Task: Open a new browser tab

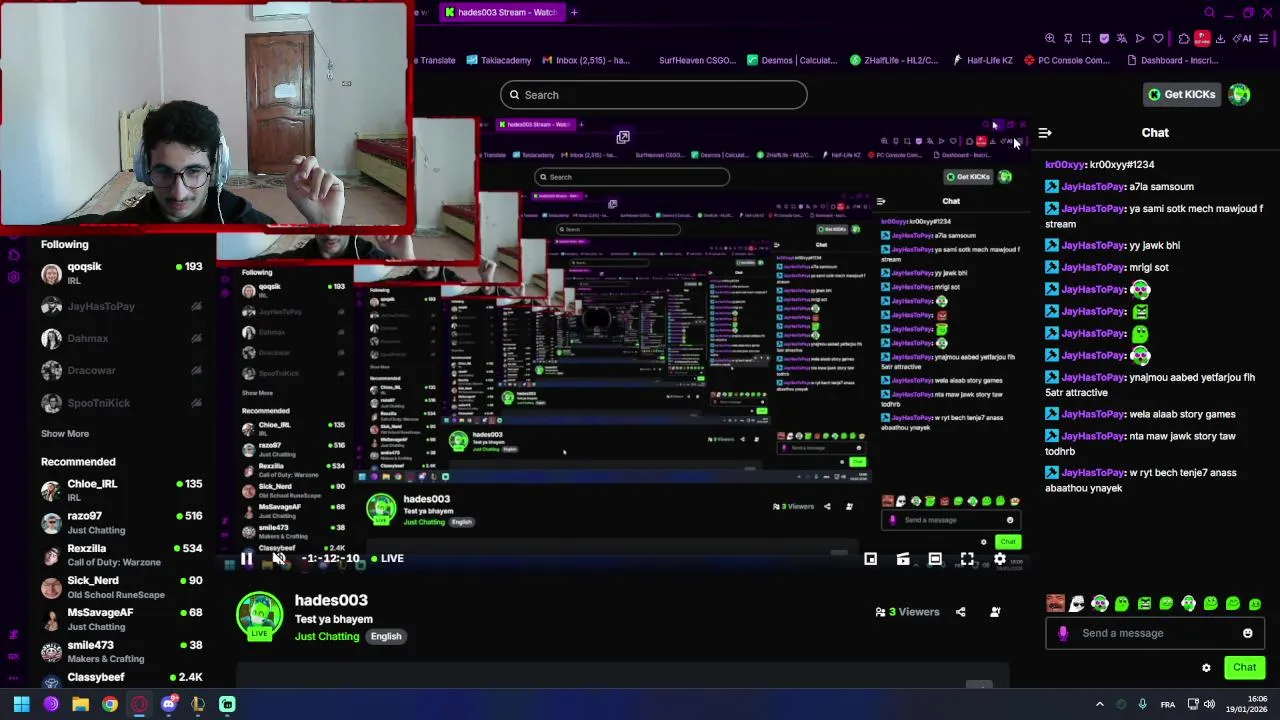Action: coord(574,12)
